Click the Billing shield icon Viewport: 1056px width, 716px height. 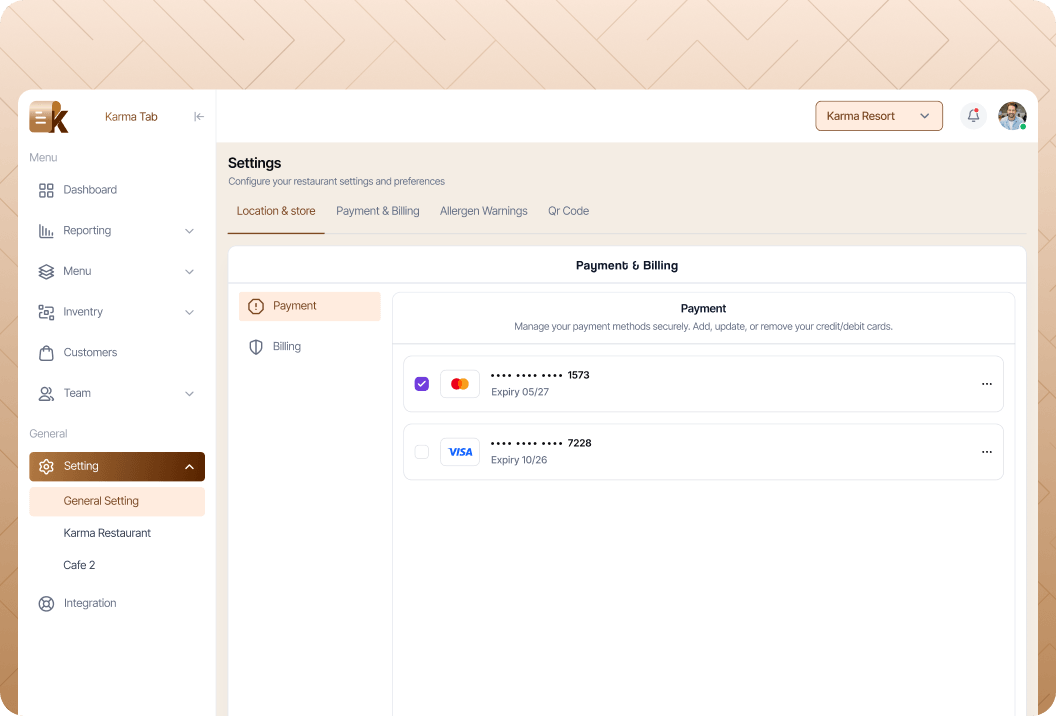[x=256, y=347]
